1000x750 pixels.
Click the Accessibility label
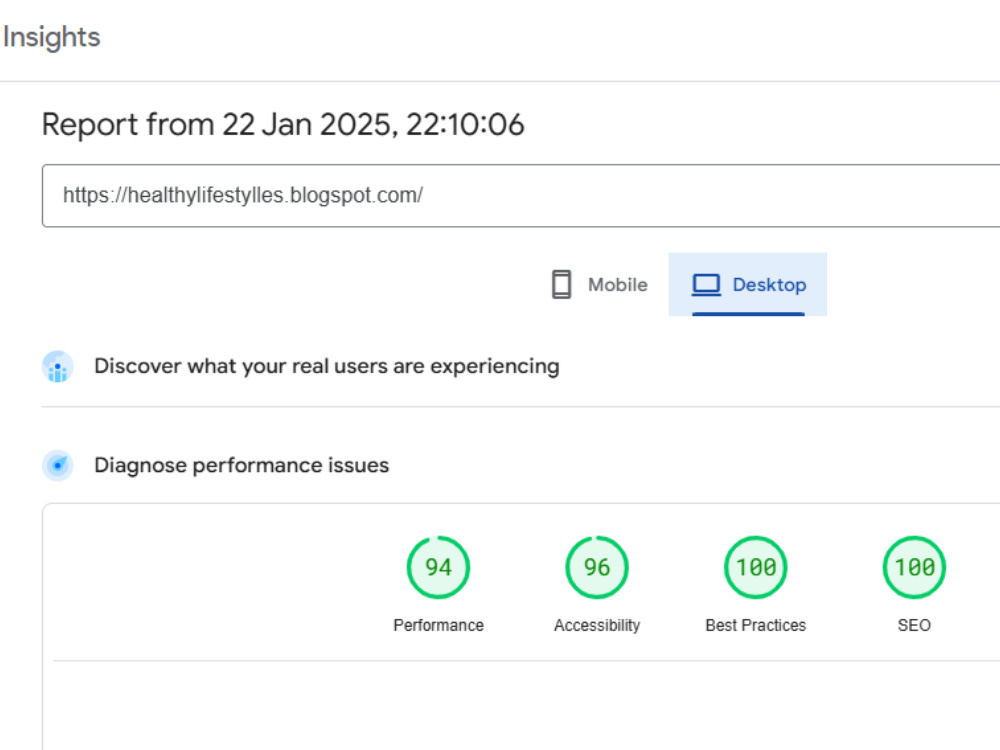pyautogui.click(x=597, y=626)
